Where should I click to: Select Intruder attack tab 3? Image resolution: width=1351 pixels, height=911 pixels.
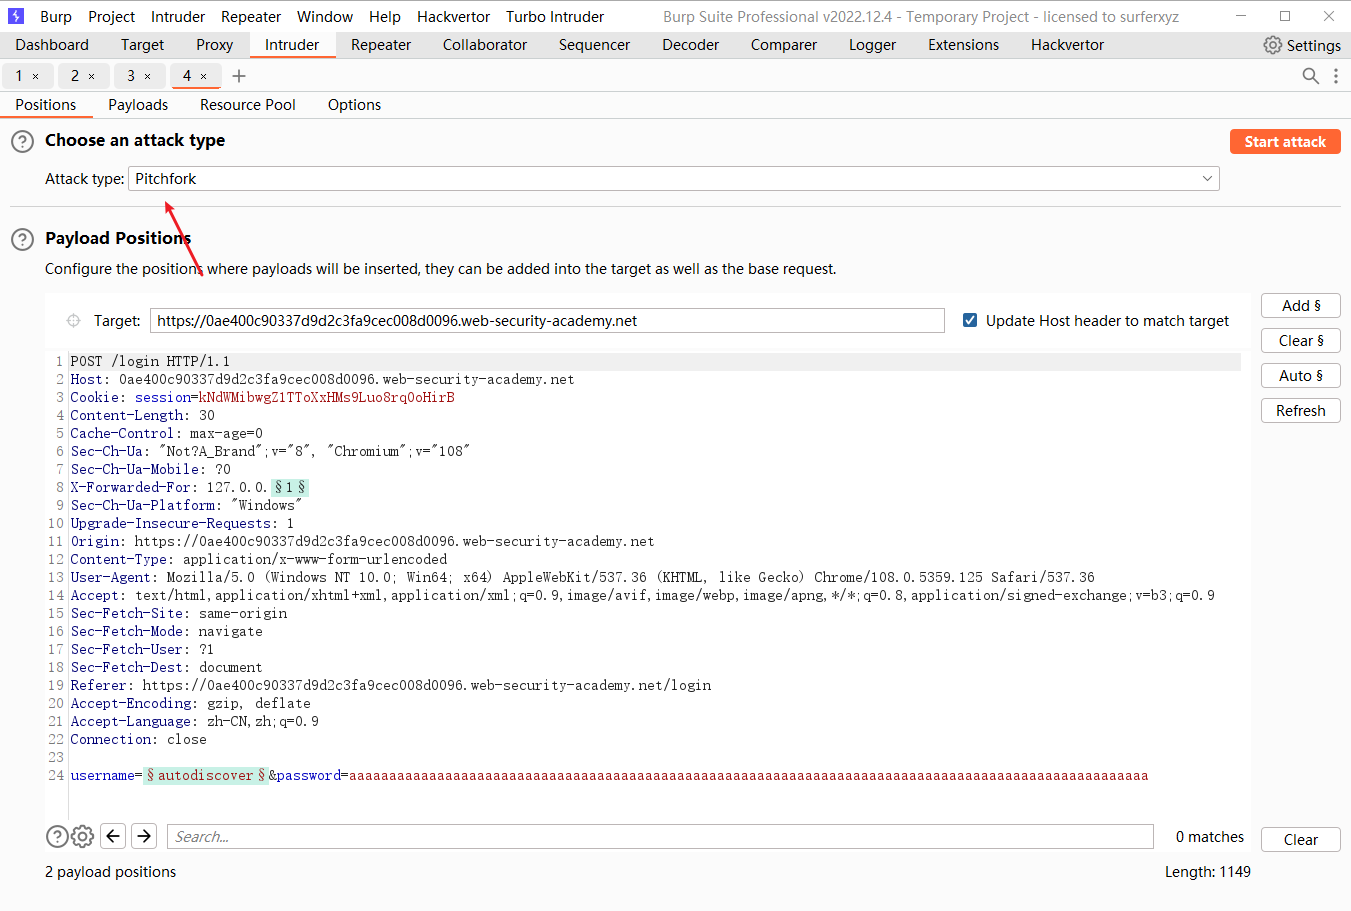(131, 76)
